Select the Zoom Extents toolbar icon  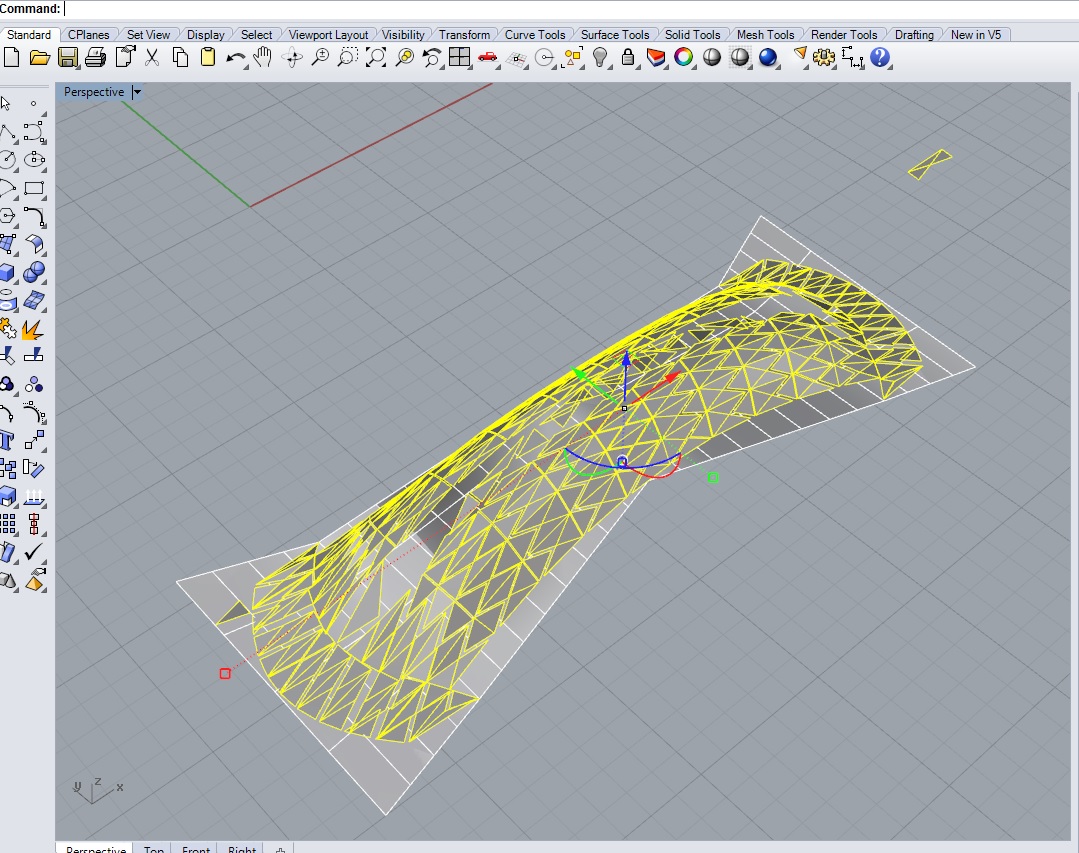[375, 57]
